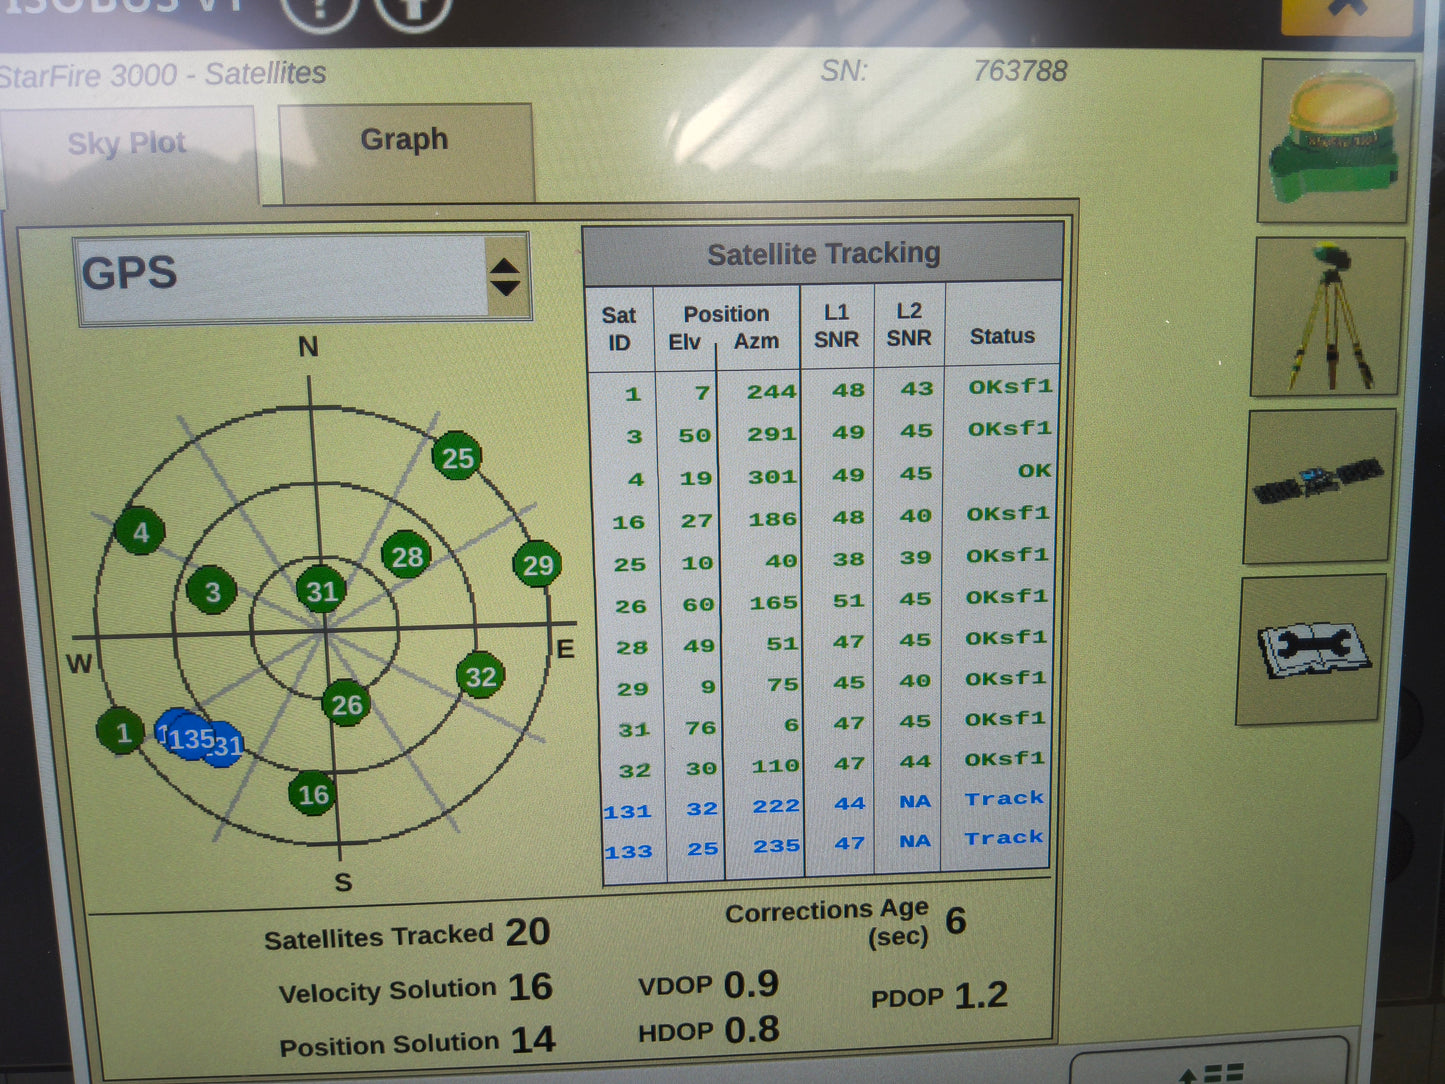Image resolution: width=1445 pixels, height=1084 pixels.
Task: Click the StarFire 3000 - Satellites title
Action: (162, 75)
